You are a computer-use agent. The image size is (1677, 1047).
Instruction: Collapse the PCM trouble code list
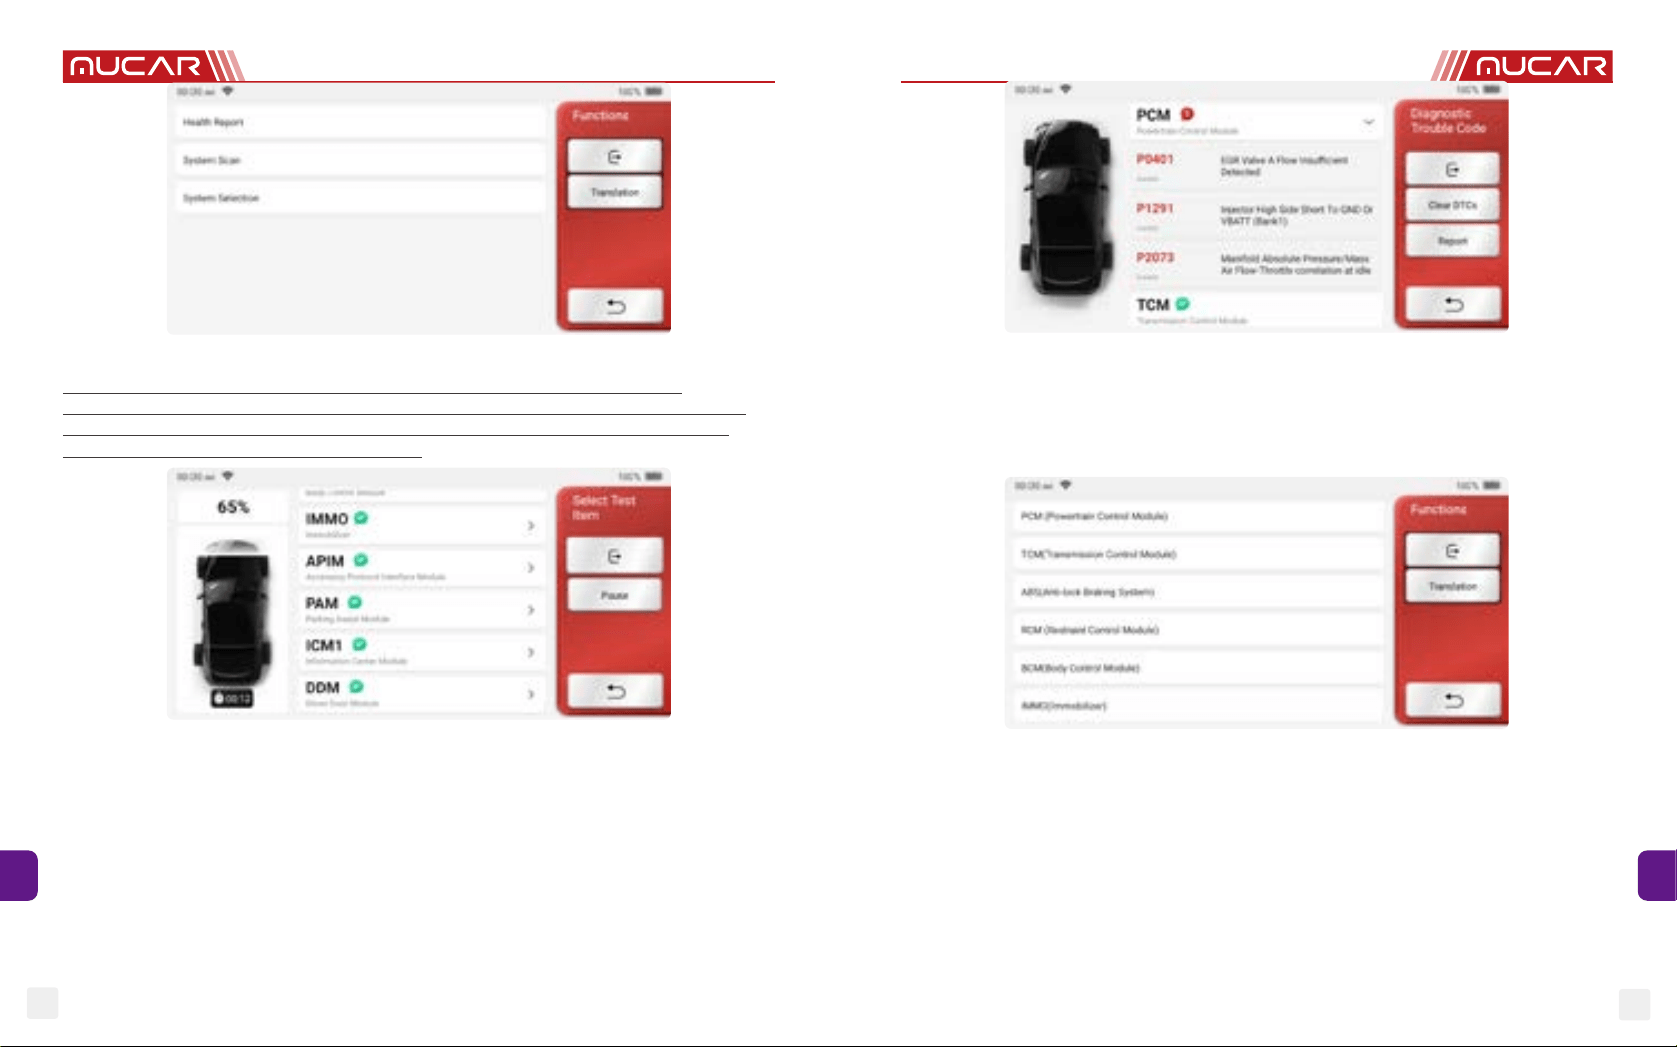[1368, 122]
